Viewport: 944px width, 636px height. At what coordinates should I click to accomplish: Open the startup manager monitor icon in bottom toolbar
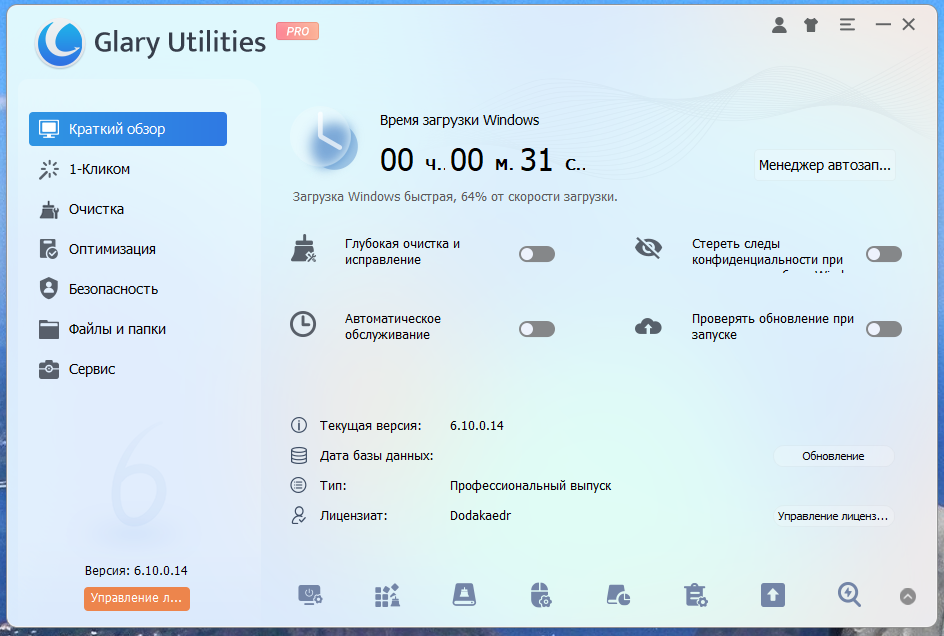[310, 595]
